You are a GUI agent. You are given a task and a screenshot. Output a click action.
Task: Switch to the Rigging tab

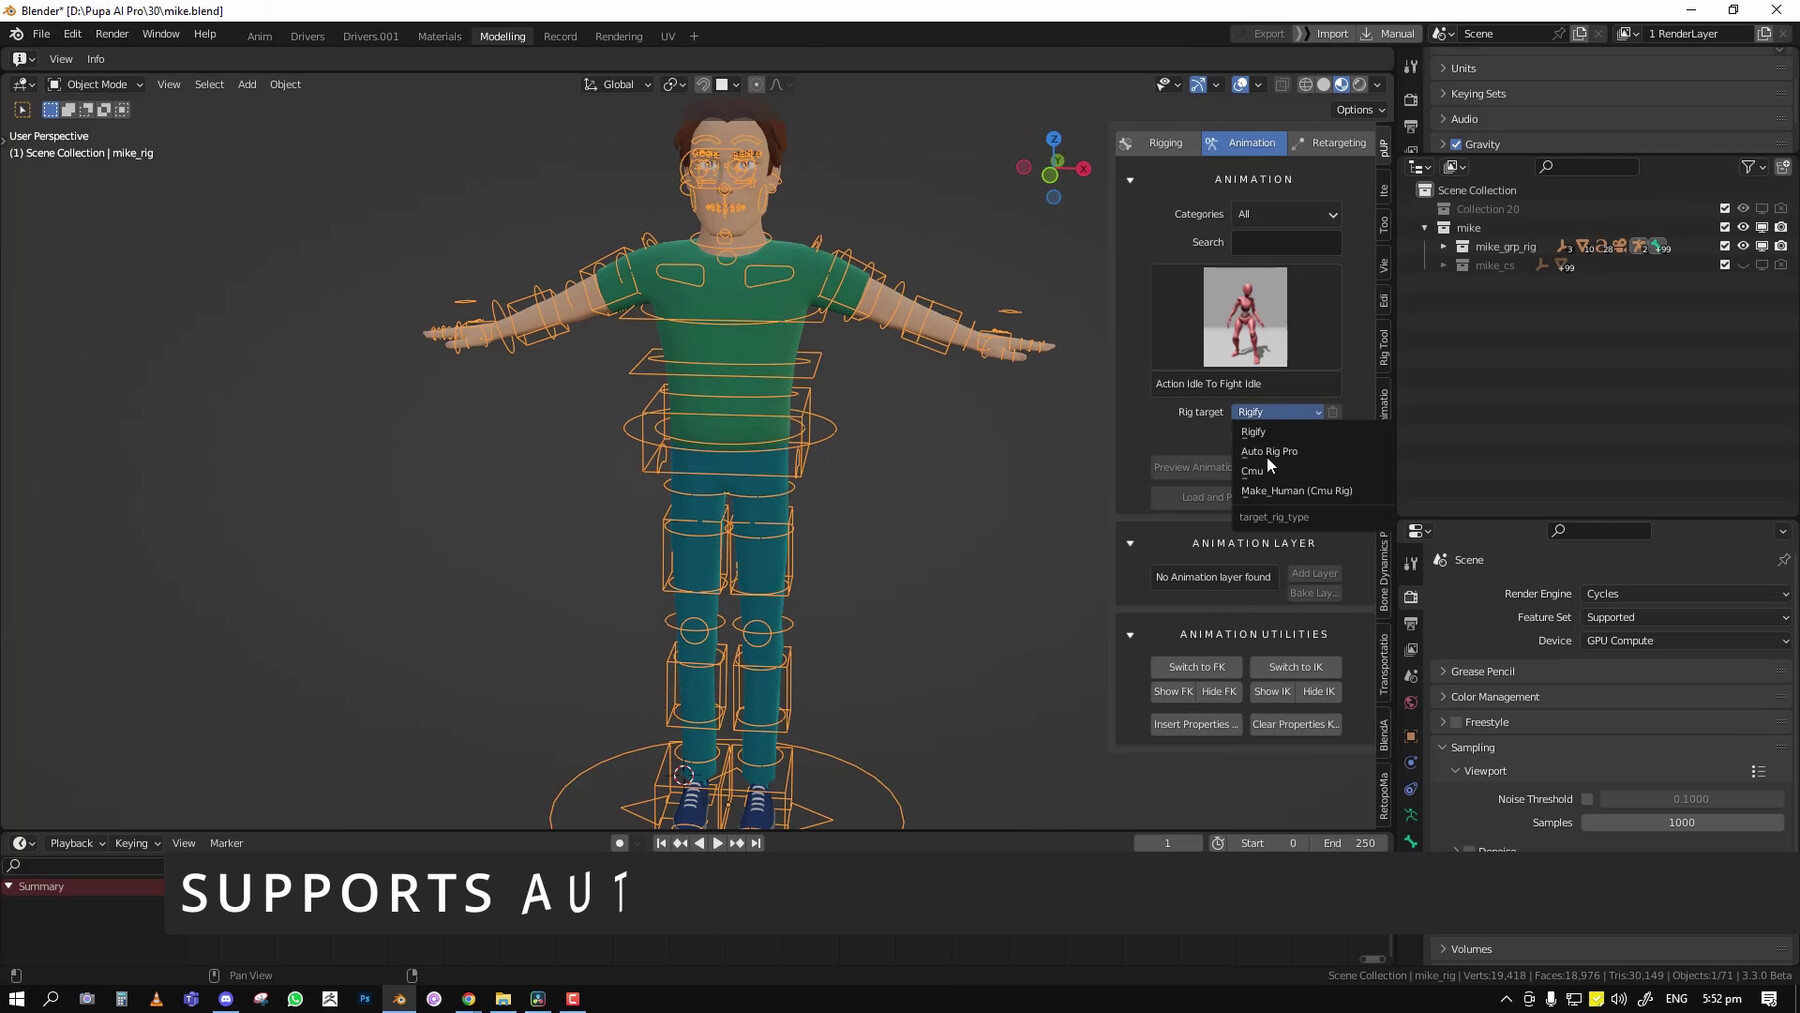1158,143
